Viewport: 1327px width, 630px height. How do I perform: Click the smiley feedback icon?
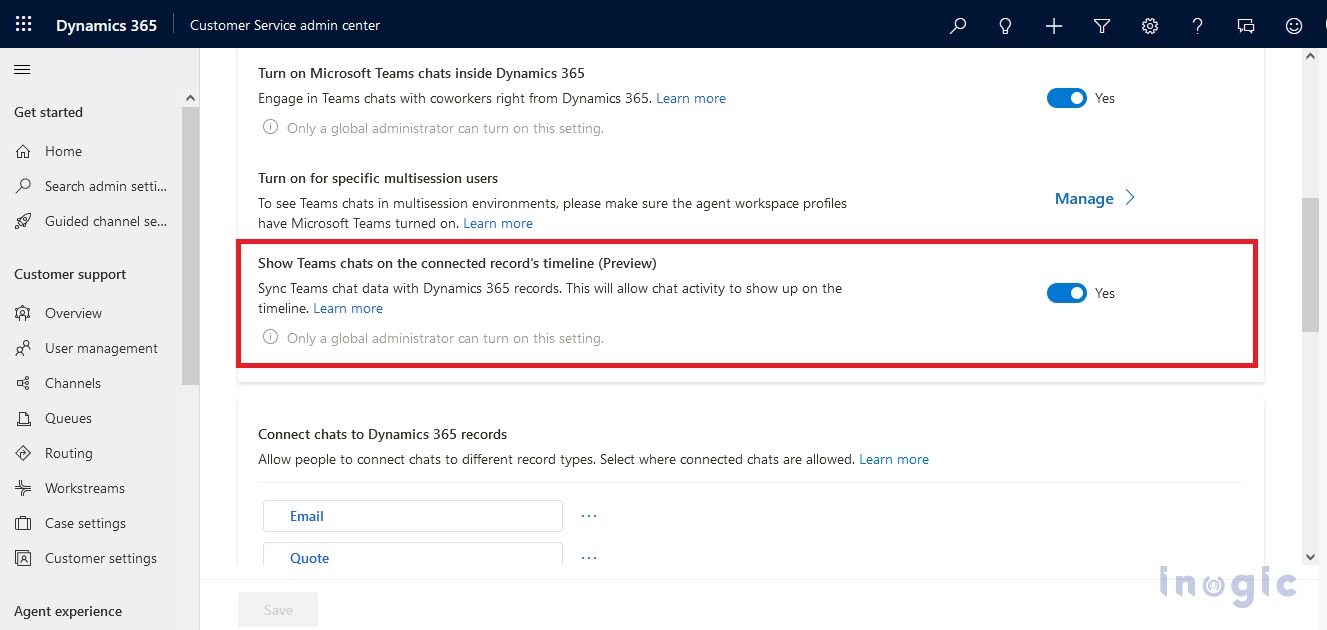[1294, 26]
